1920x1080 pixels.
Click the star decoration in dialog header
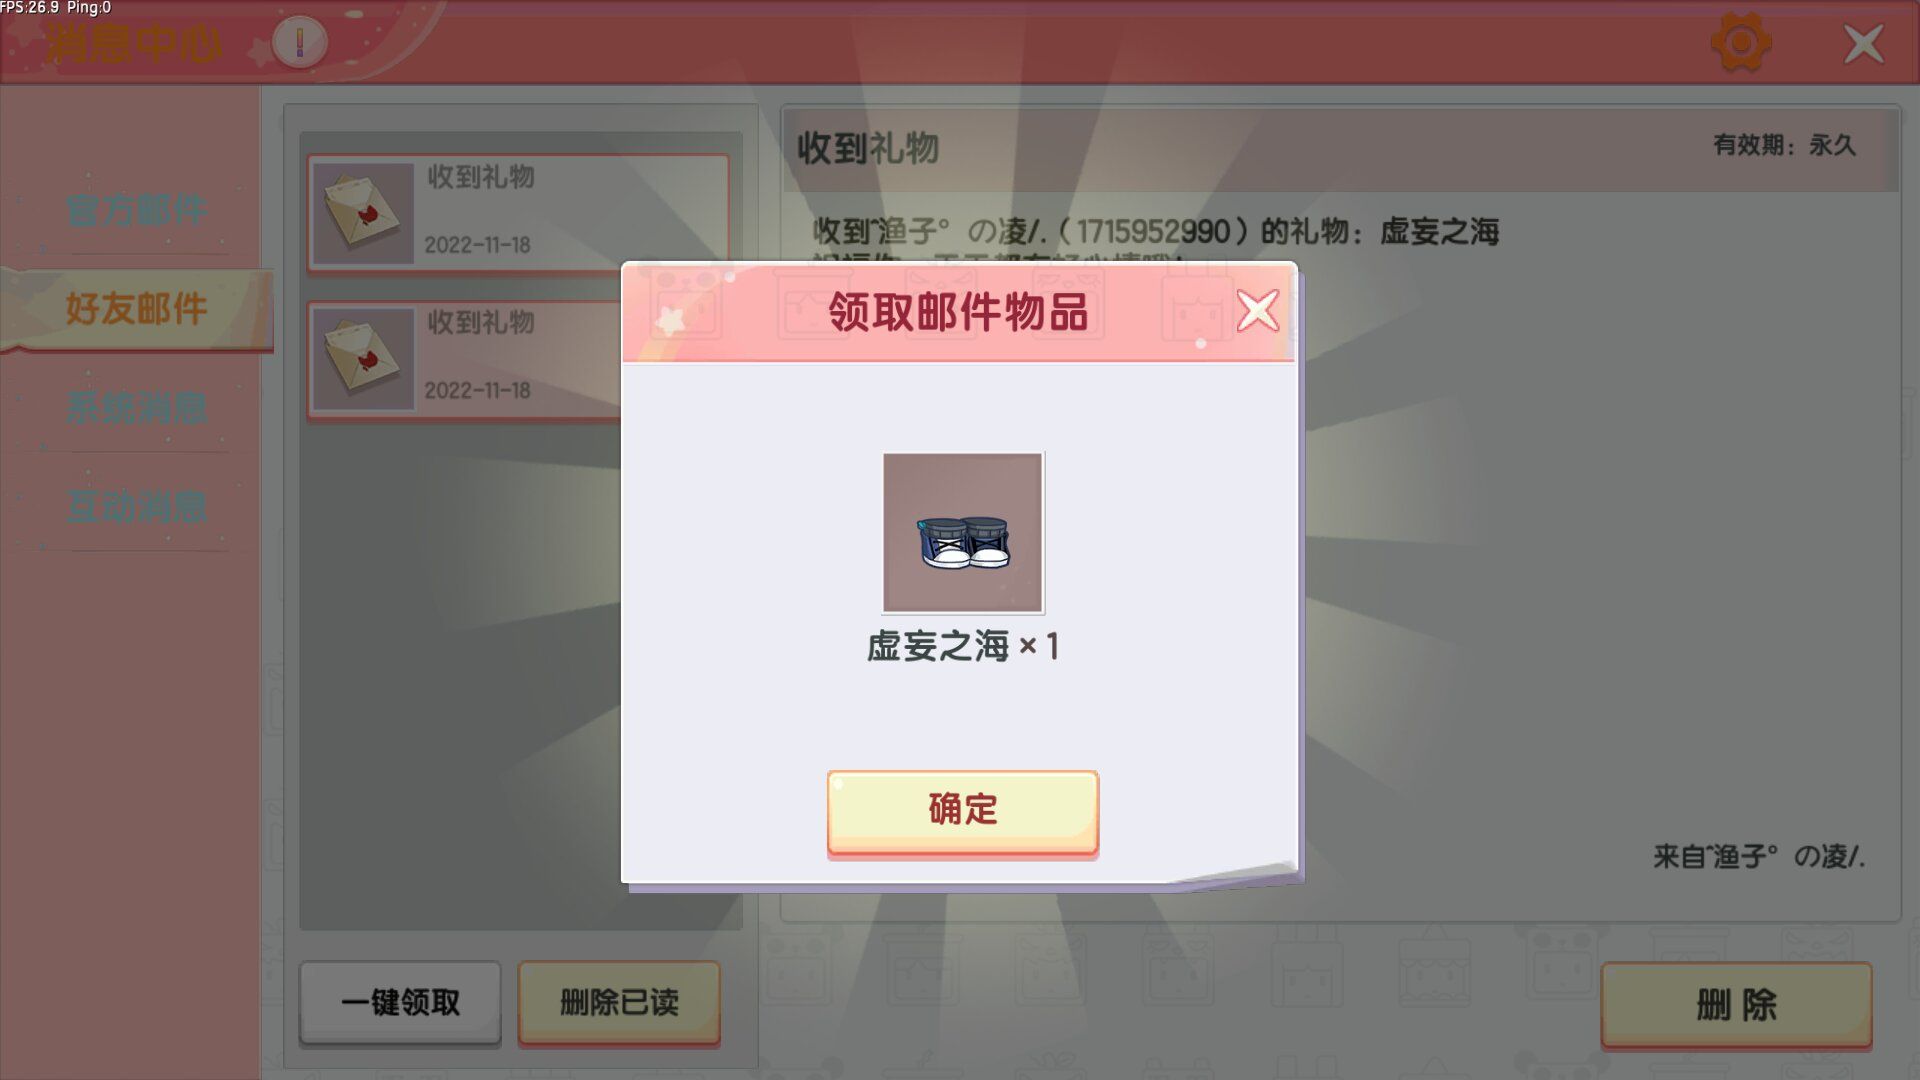click(x=670, y=319)
